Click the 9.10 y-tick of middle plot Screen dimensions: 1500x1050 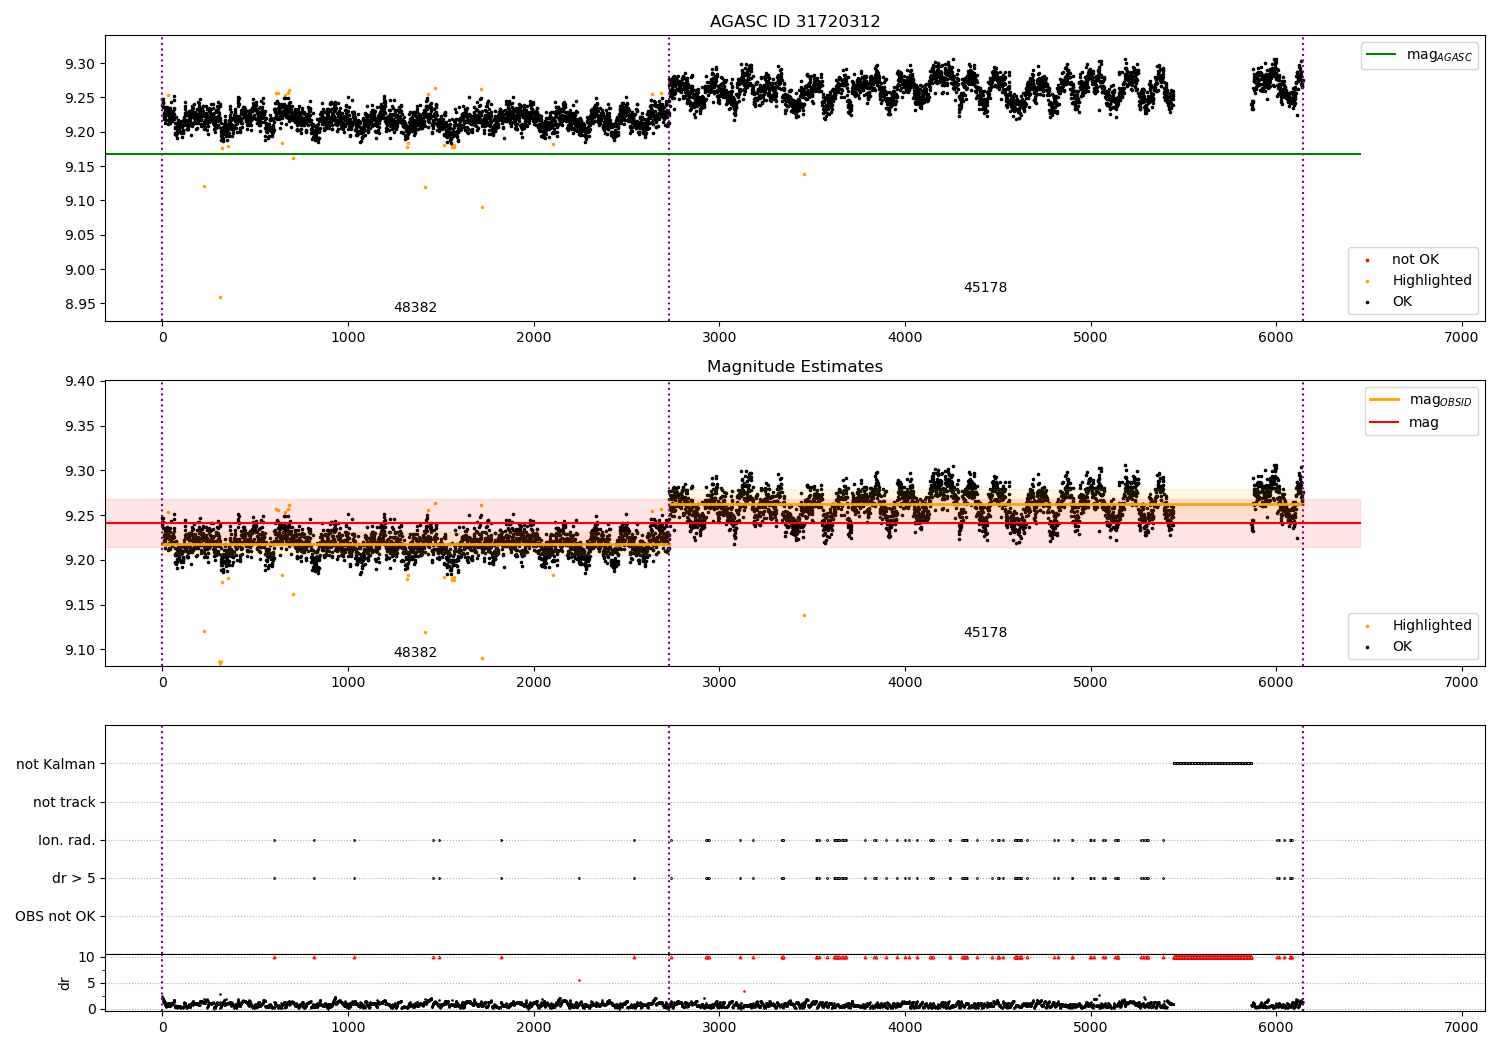pos(80,650)
